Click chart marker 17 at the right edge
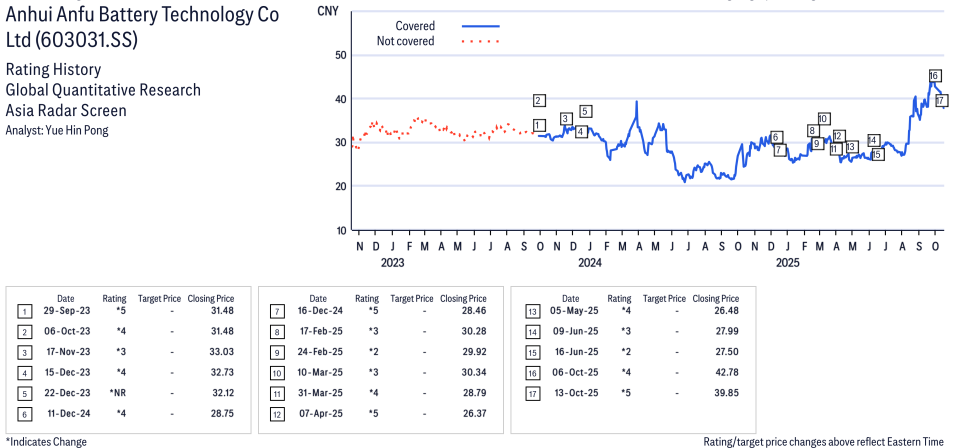Image resolution: width=955 pixels, height=448 pixels. click(x=941, y=101)
